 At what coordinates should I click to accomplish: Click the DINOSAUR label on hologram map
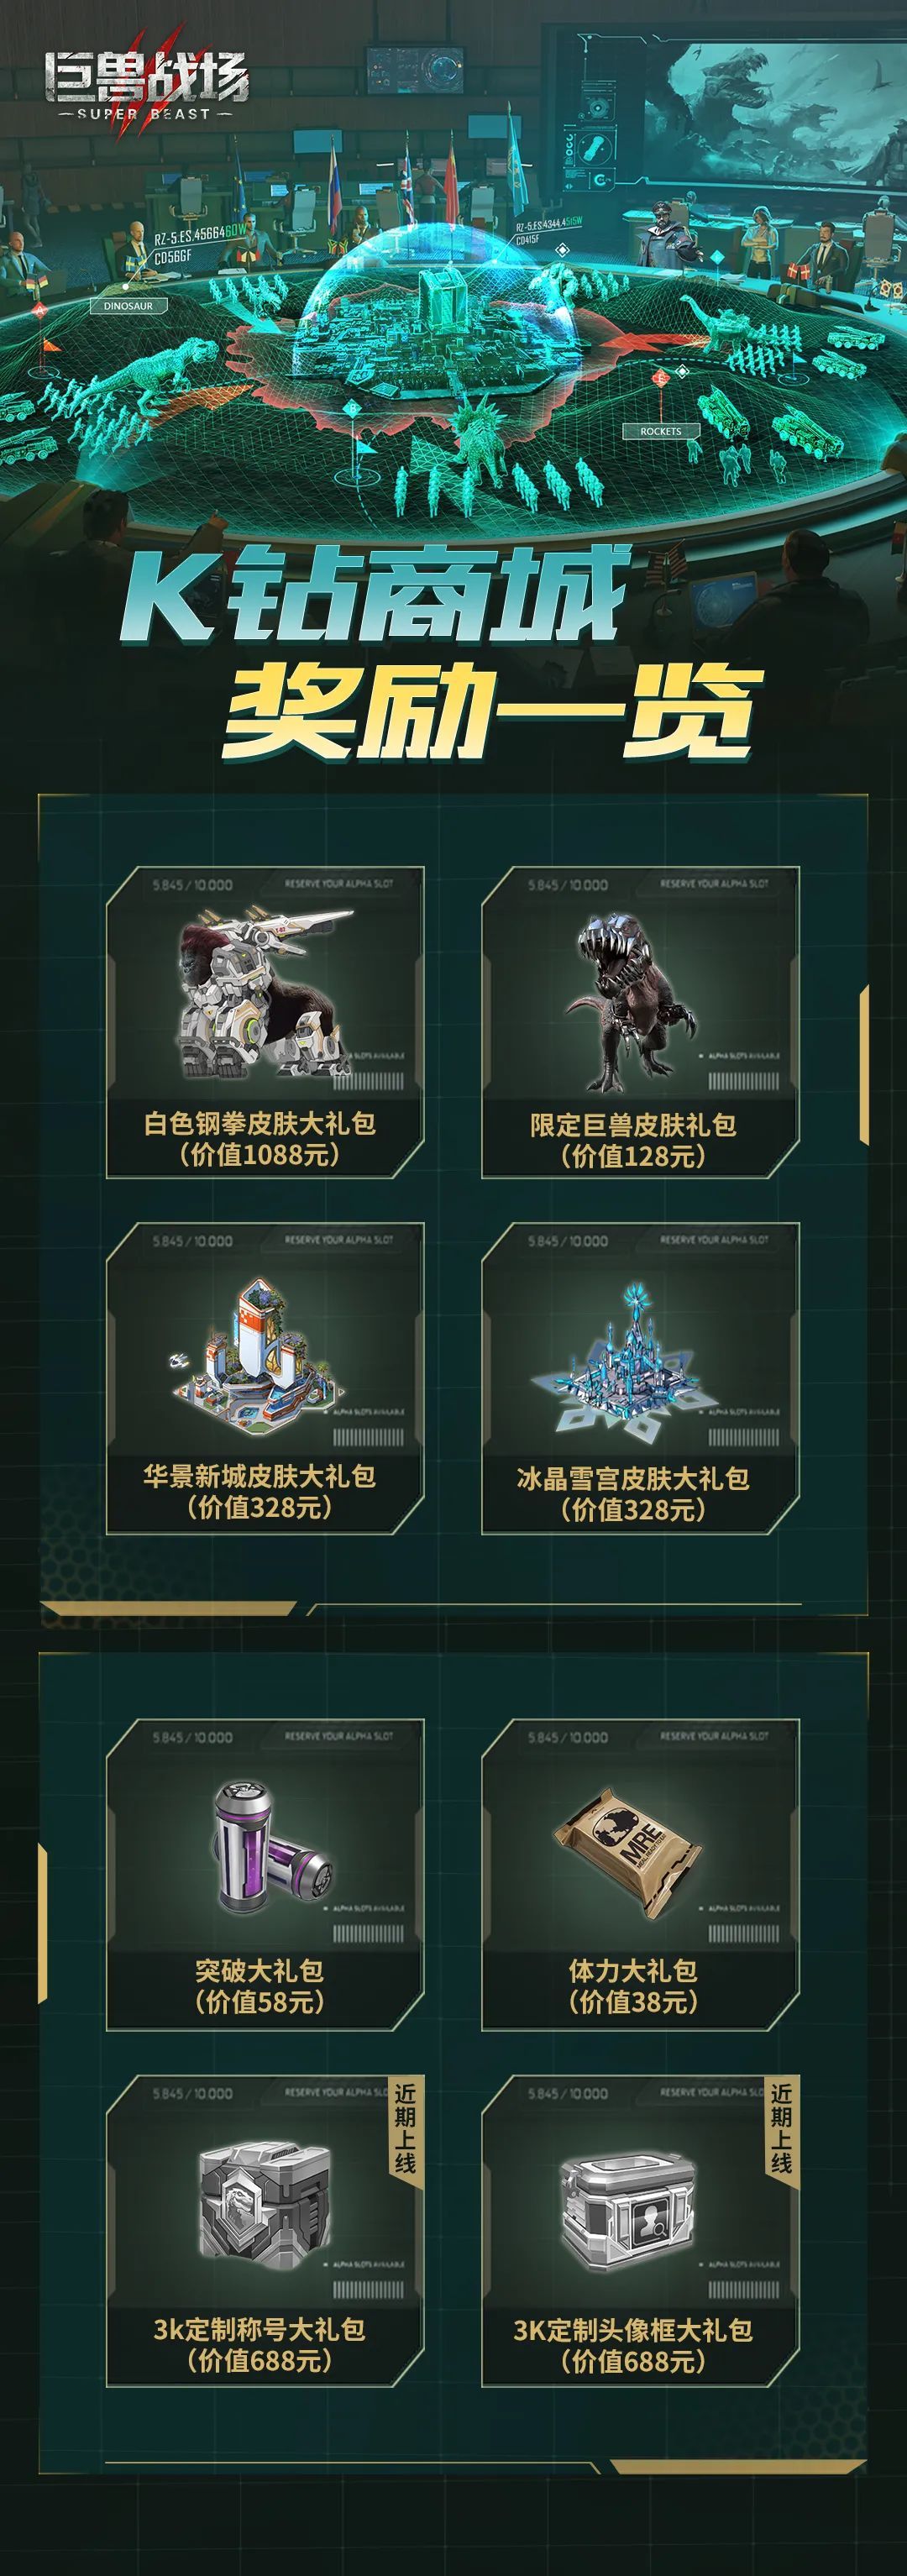[128, 306]
